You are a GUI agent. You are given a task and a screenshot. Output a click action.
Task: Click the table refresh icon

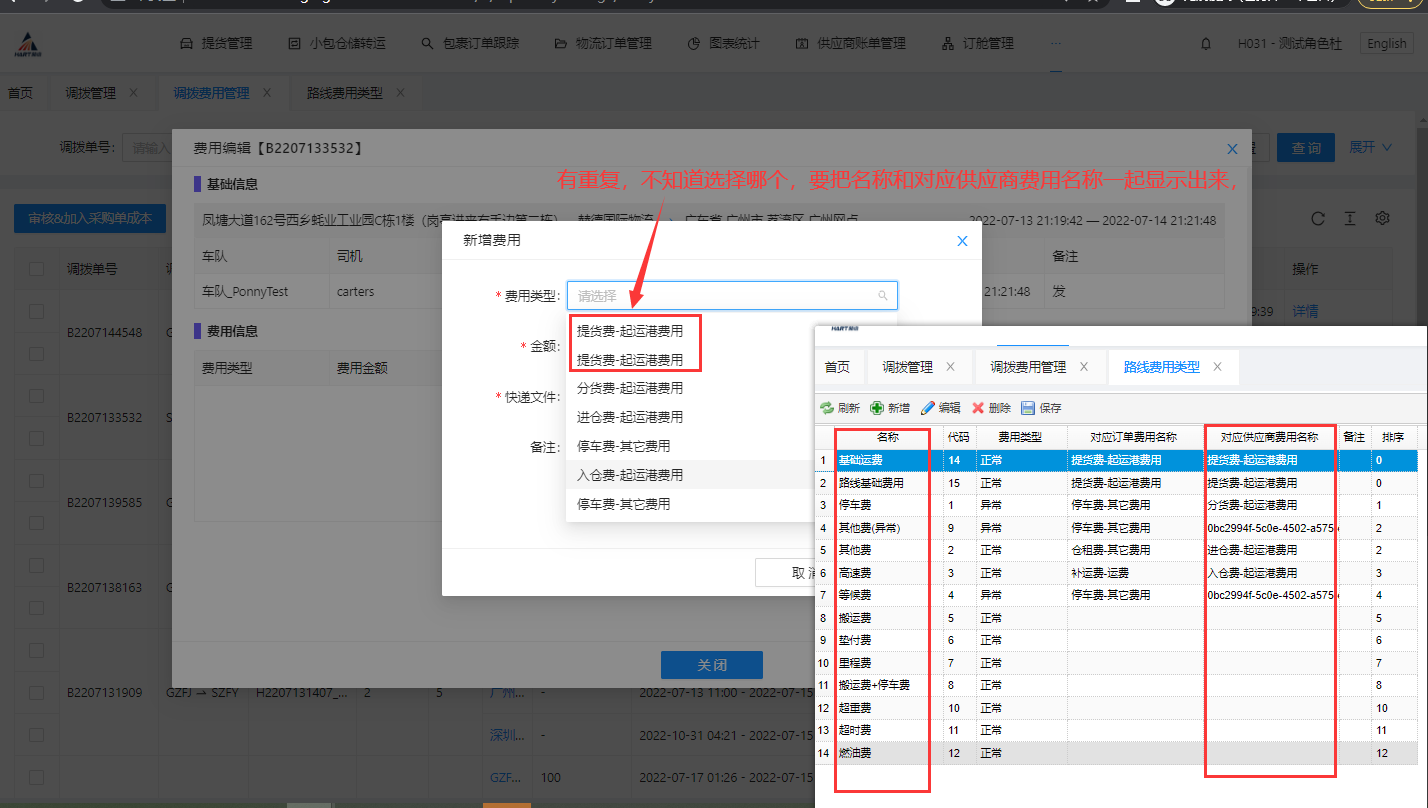point(1318,219)
